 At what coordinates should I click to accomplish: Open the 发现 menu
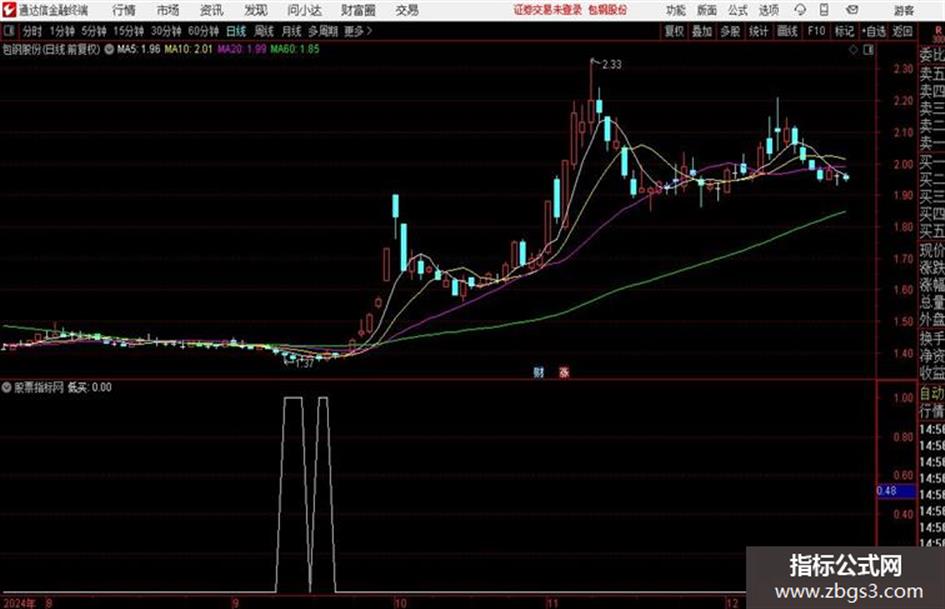coord(256,10)
